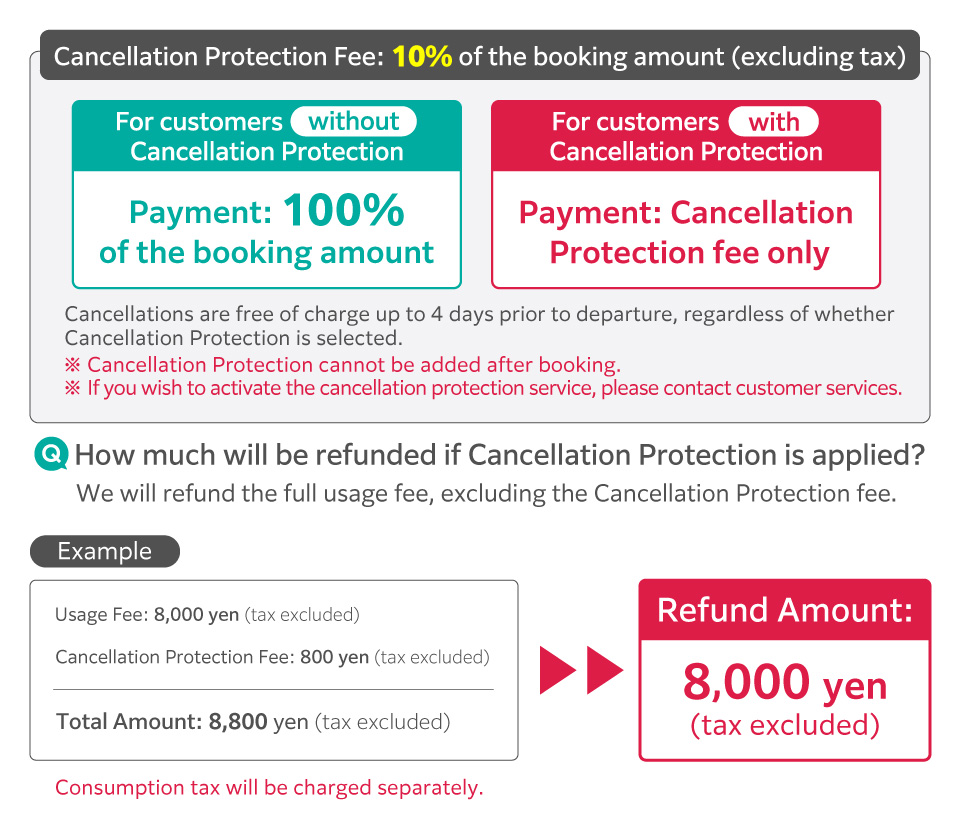Image resolution: width=960 pixels, height=820 pixels.
Task: Click the "Total Amount: 8,800 yen" line
Action: coord(253,721)
